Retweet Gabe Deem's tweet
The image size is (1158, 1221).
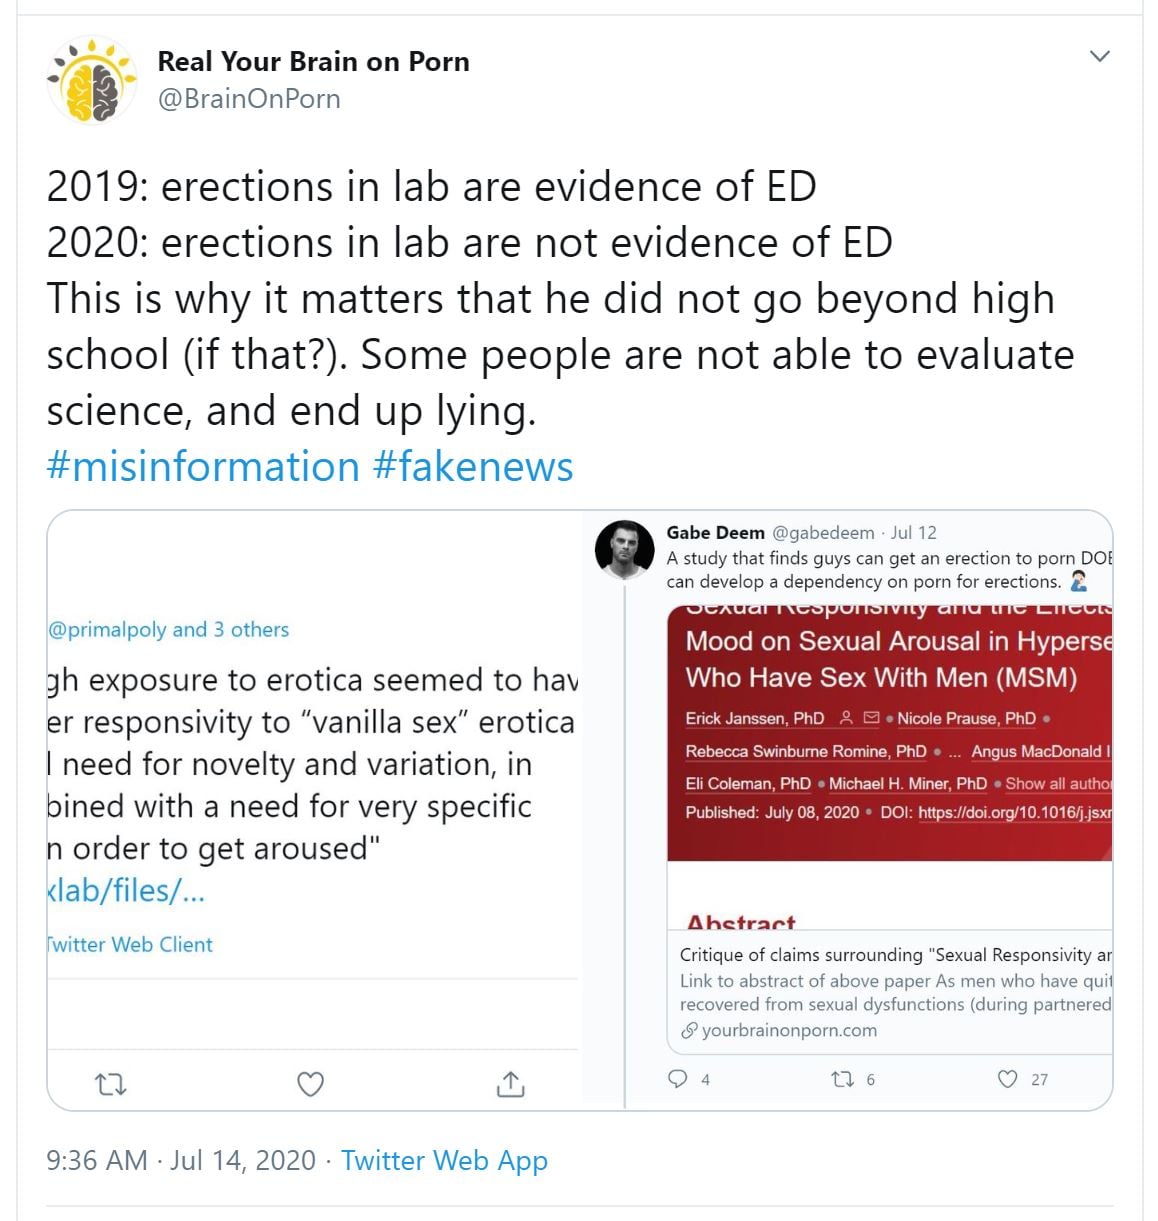point(842,1079)
